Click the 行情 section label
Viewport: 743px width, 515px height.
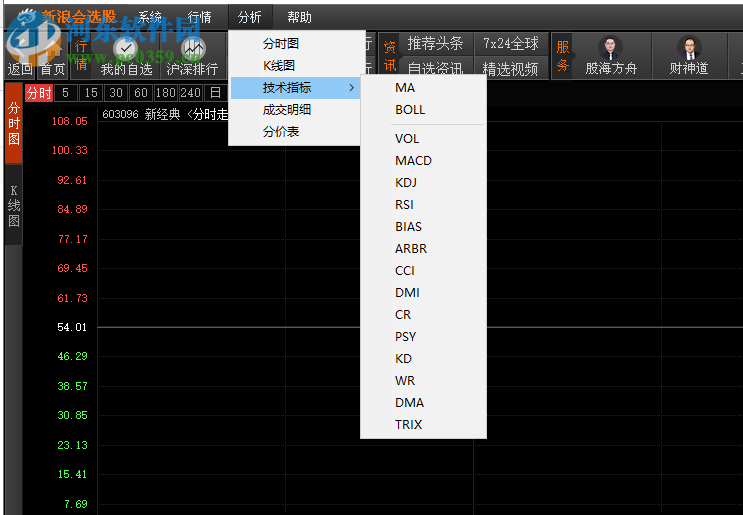[81, 55]
